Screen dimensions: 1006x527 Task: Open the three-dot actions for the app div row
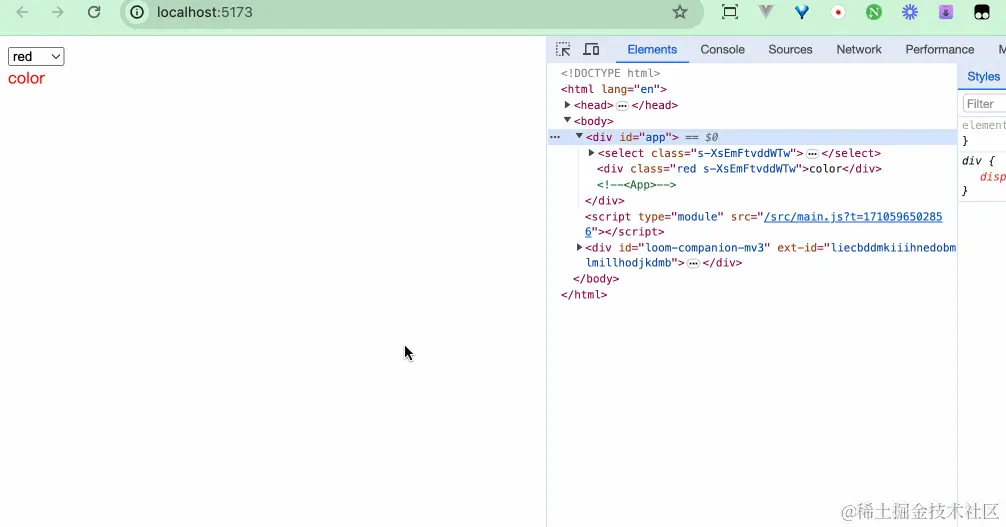[555, 137]
